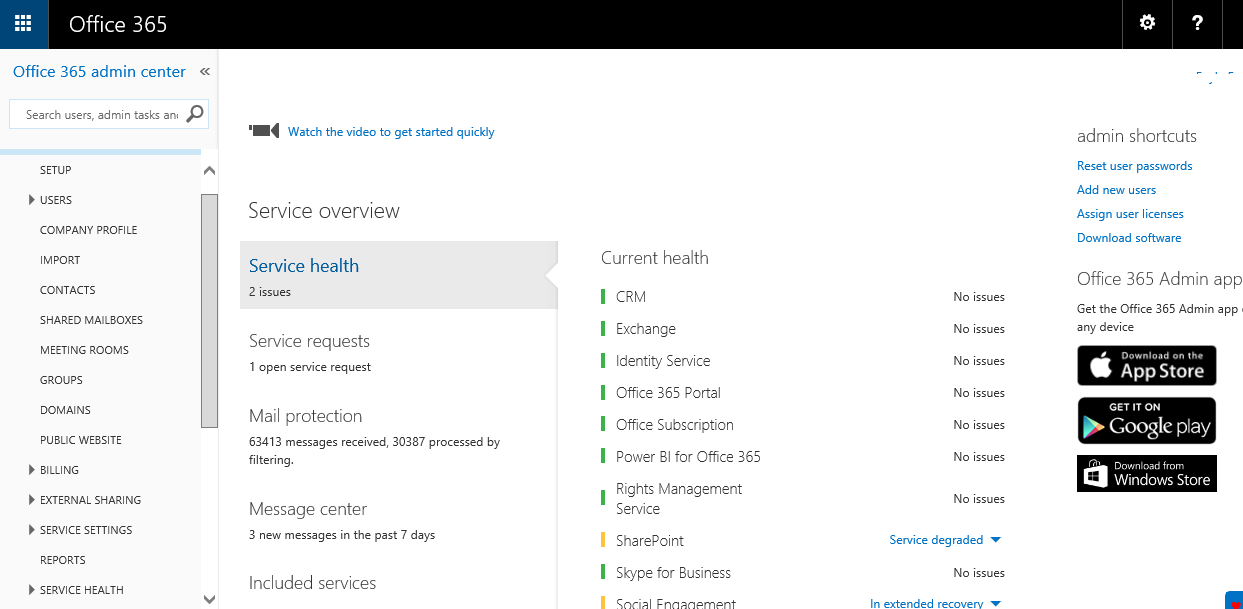Viewport: 1243px width, 609px height.
Task: Click the Windows Store download badge
Action: [1146, 473]
